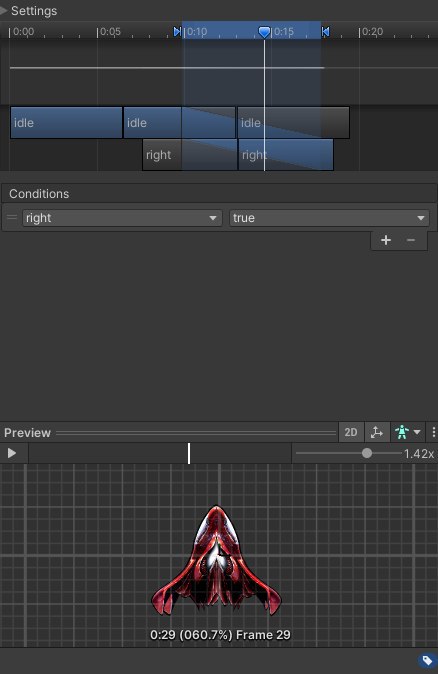Click the transition start marker near 0:10
Viewport: 438px width, 674px height.
(x=177, y=31)
